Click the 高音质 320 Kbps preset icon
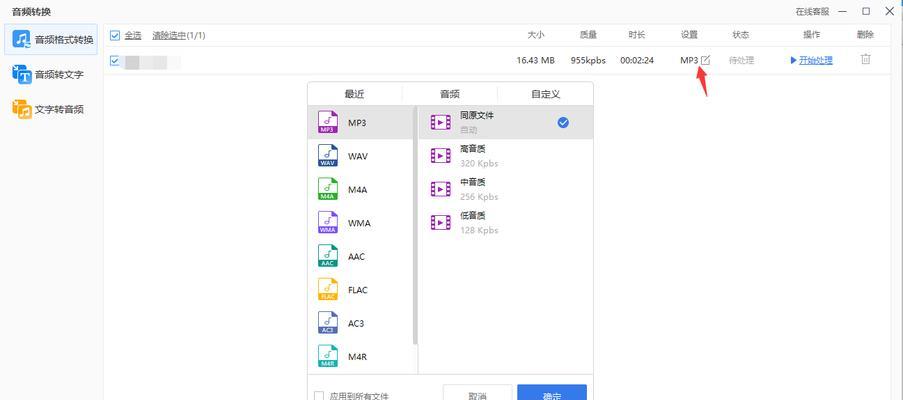 pos(441,155)
